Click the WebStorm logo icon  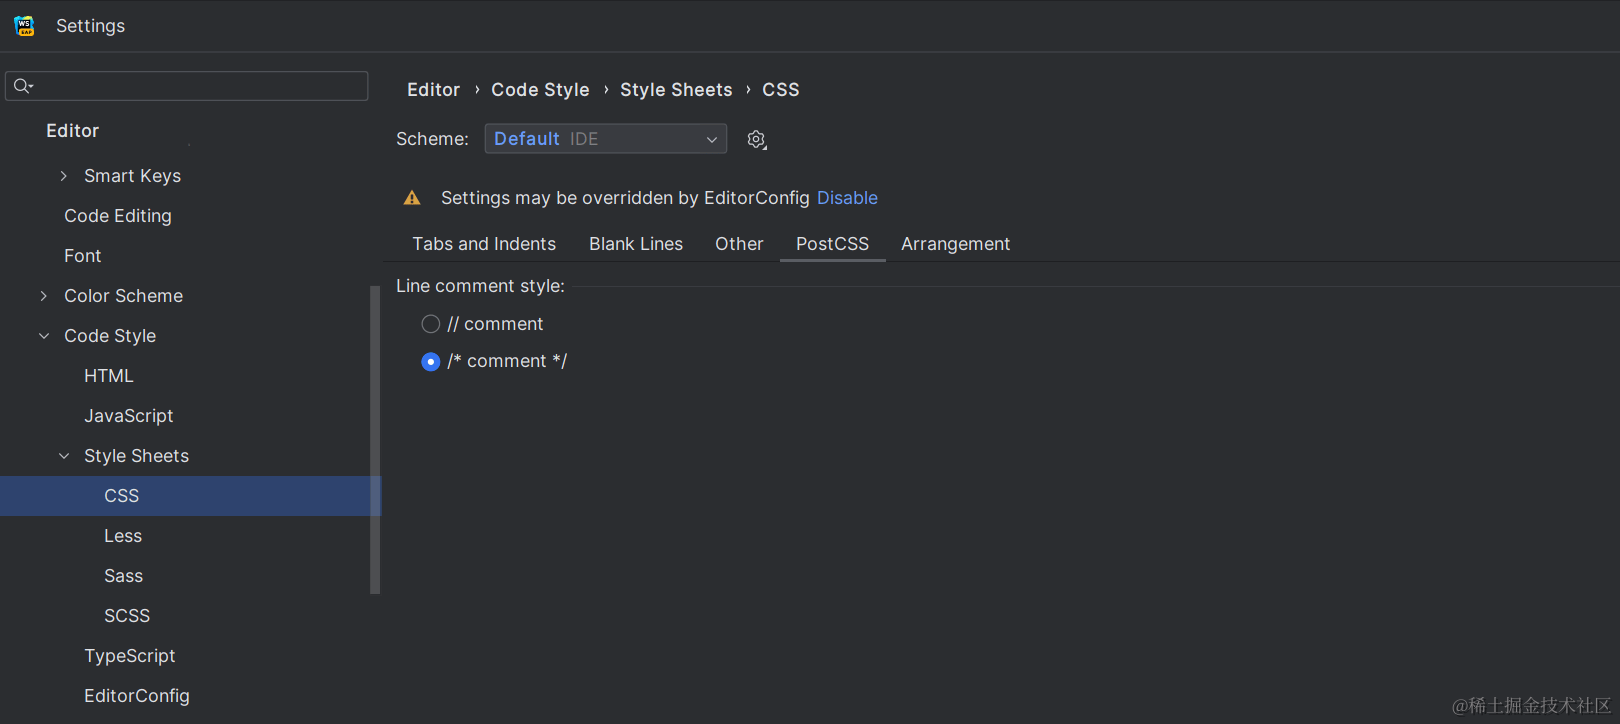pos(24,26)
